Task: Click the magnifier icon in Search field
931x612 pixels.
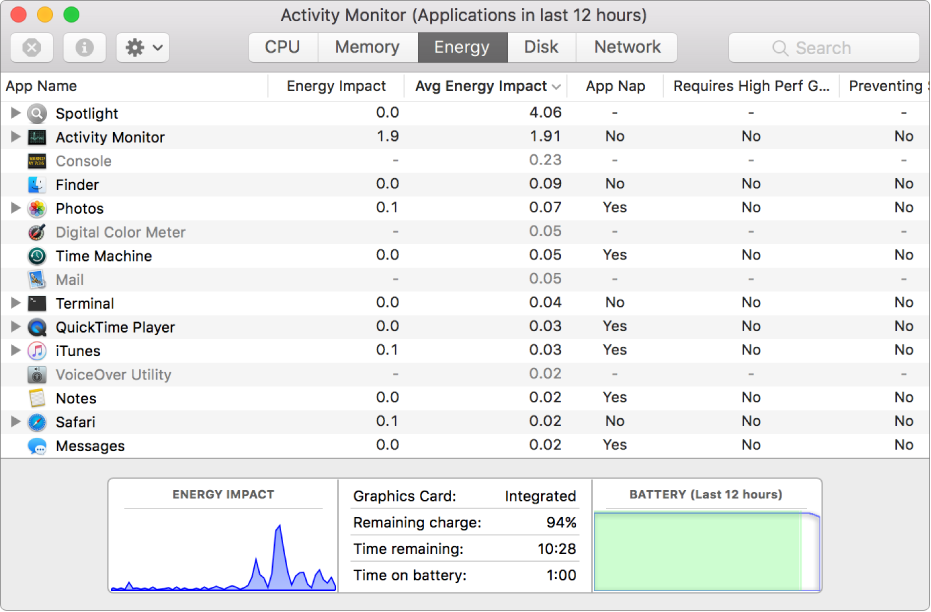Action: 780,48
